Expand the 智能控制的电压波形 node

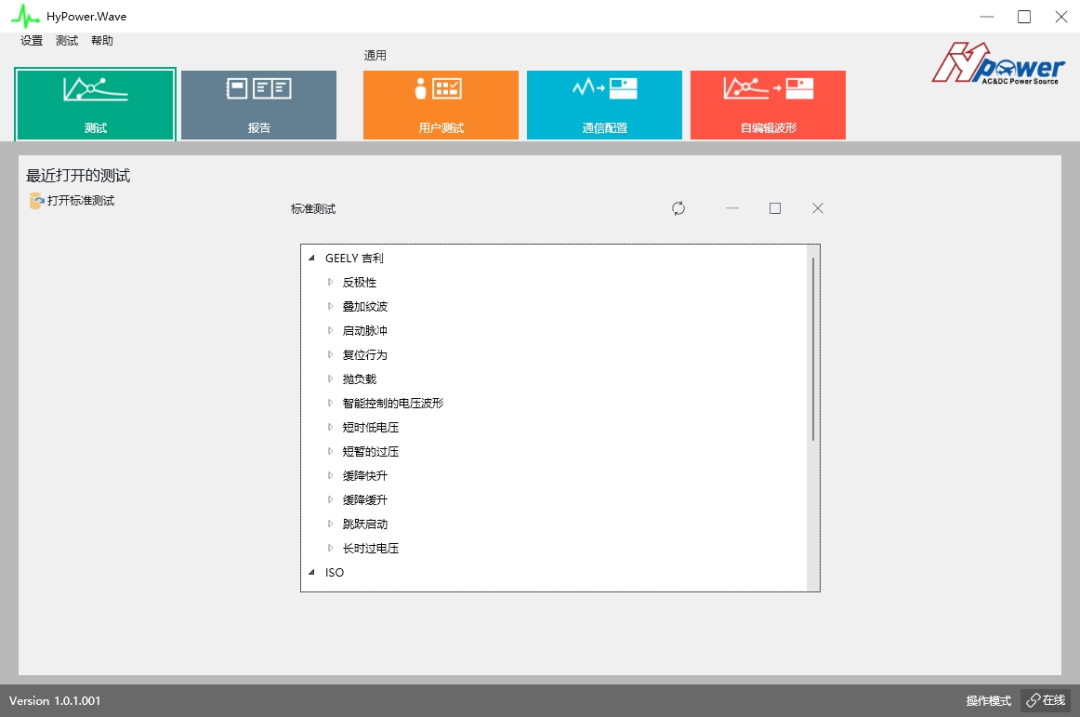tap(330, 402)
